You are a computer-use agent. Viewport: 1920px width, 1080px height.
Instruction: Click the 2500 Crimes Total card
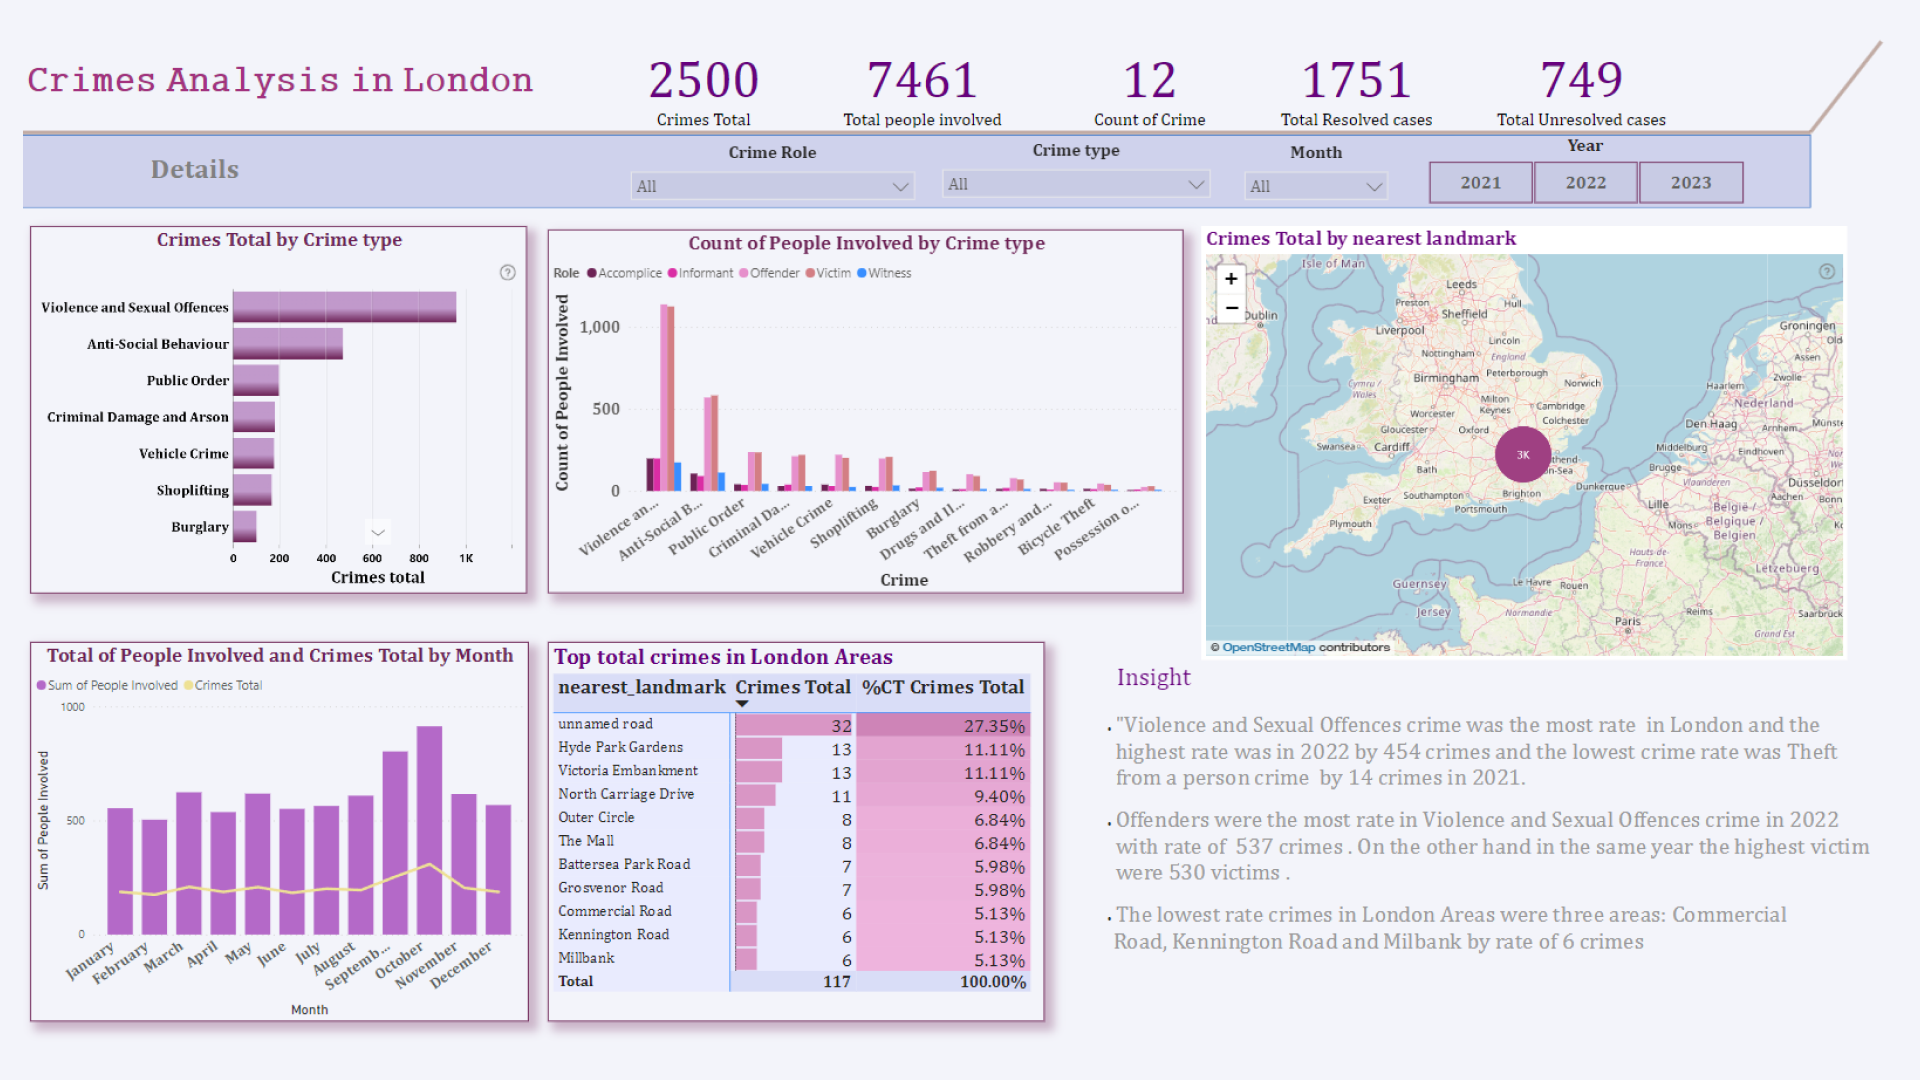(703, 92)
